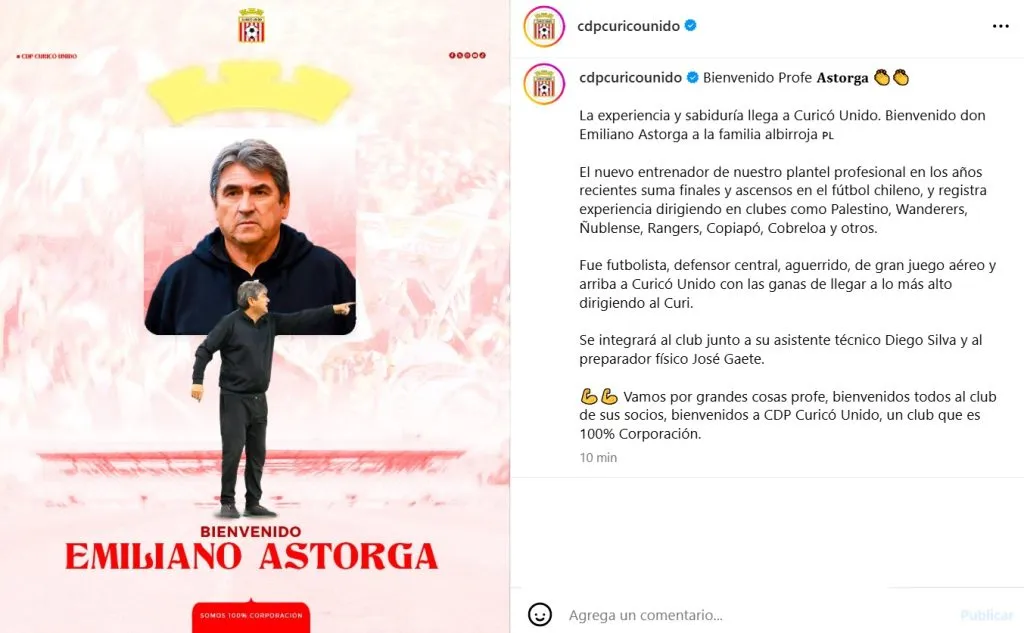This screenshot has height=633, width=1024.
Task: Click the Curicó Unido crest atop the poster
Action: tap(251, 25)
